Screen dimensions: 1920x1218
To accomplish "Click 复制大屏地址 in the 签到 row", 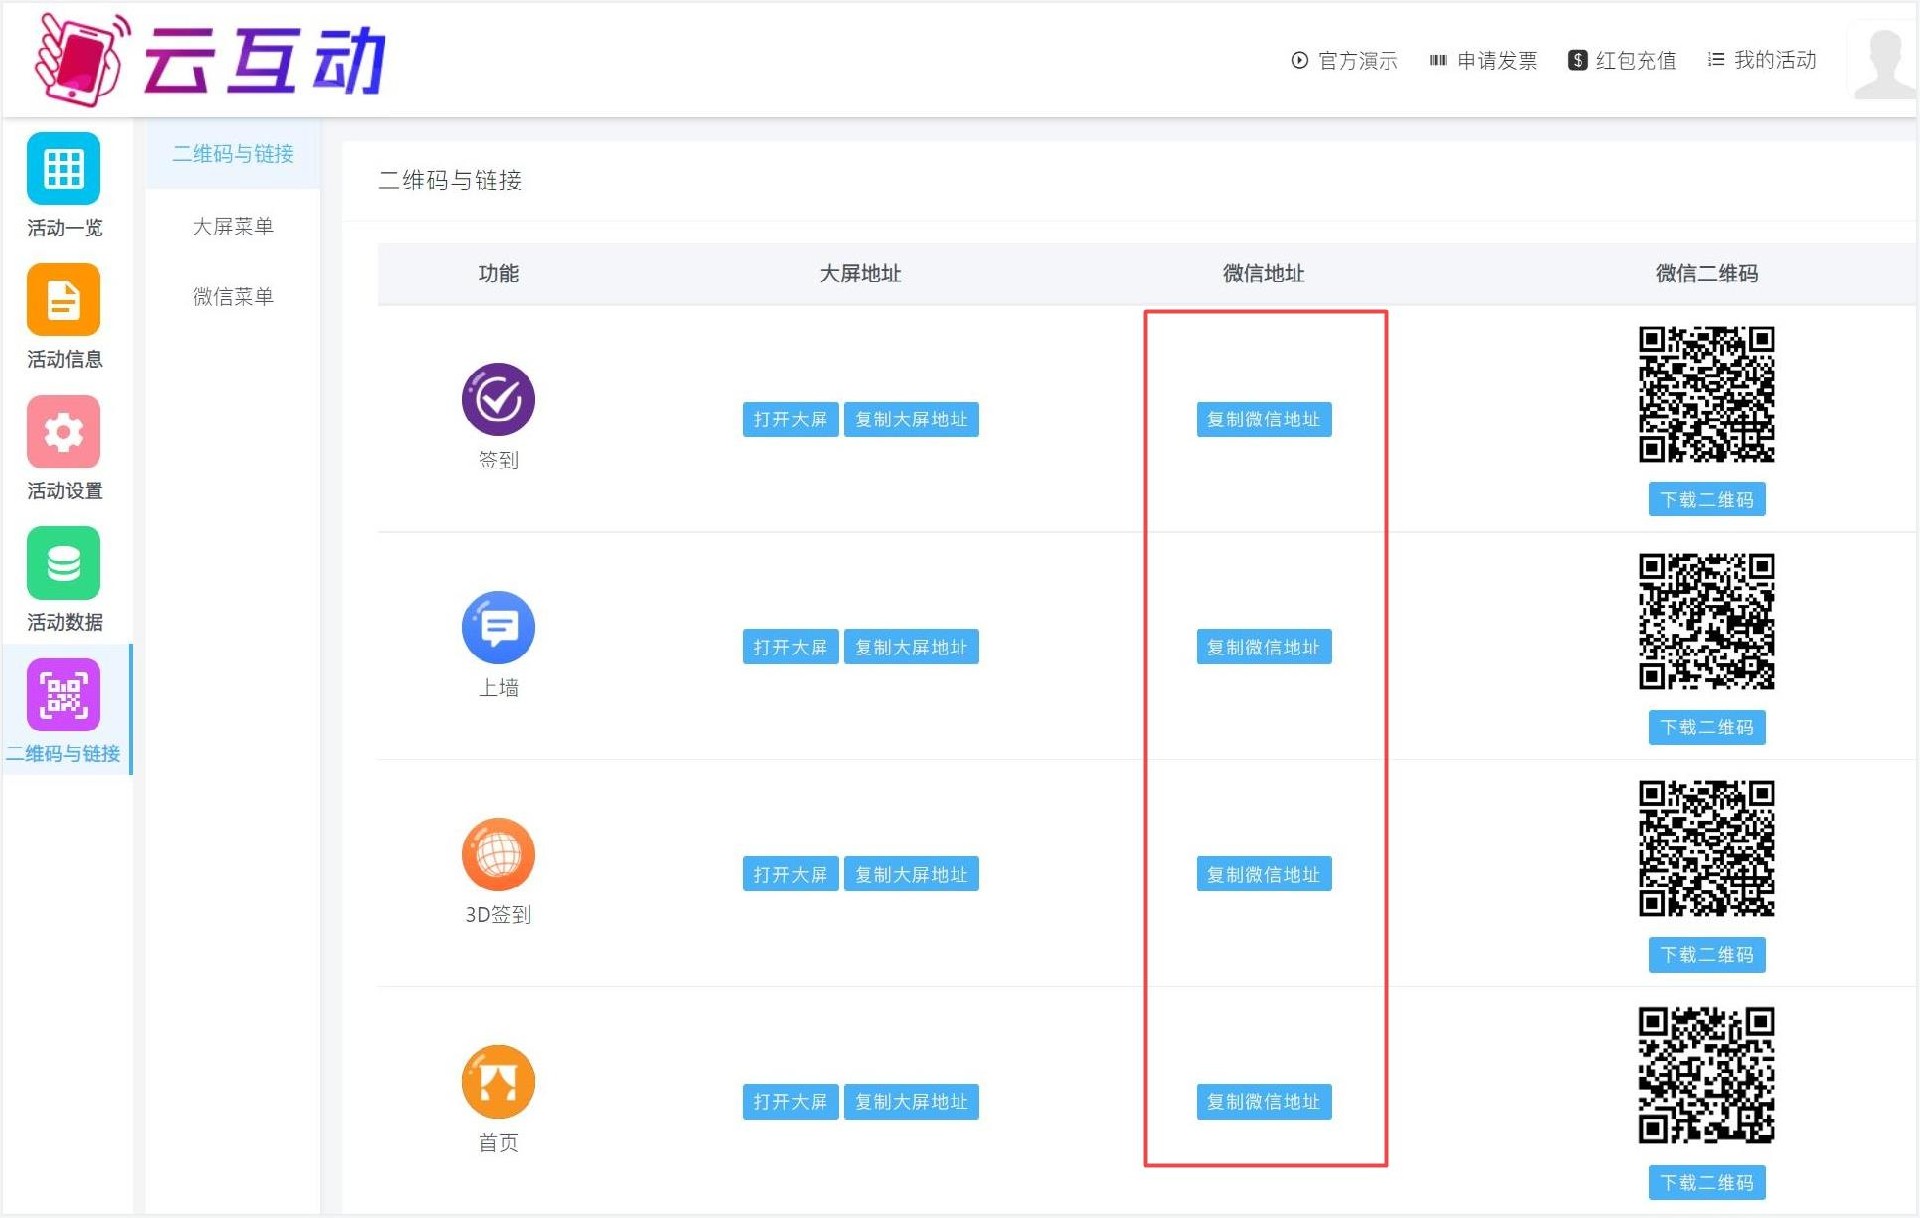I will tap(911, 419).
